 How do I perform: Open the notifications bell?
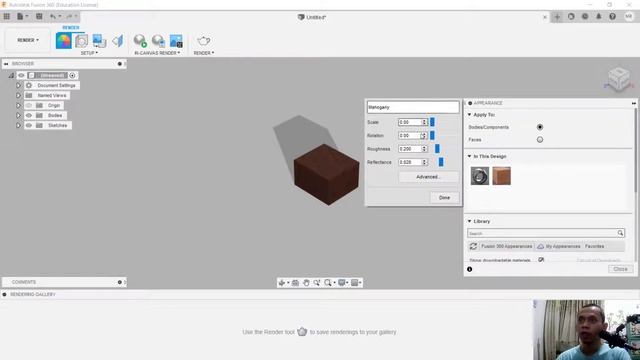[x=599, y=17]
